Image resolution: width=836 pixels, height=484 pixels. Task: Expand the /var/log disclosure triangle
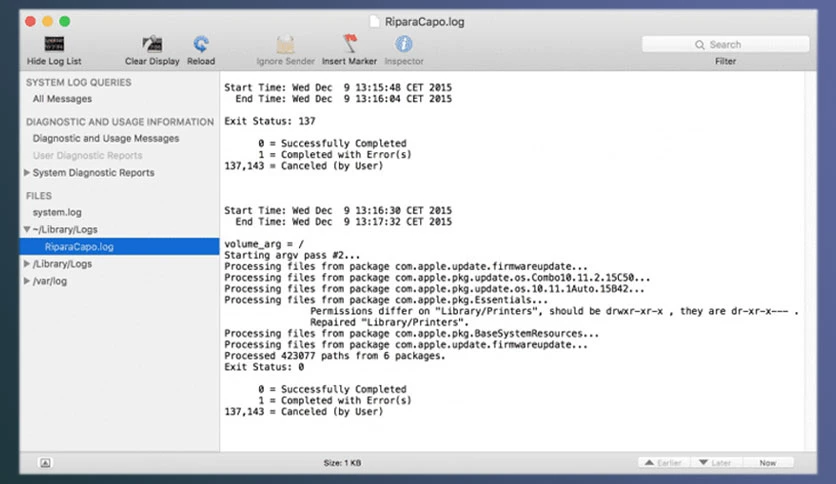tap(27, 280)
